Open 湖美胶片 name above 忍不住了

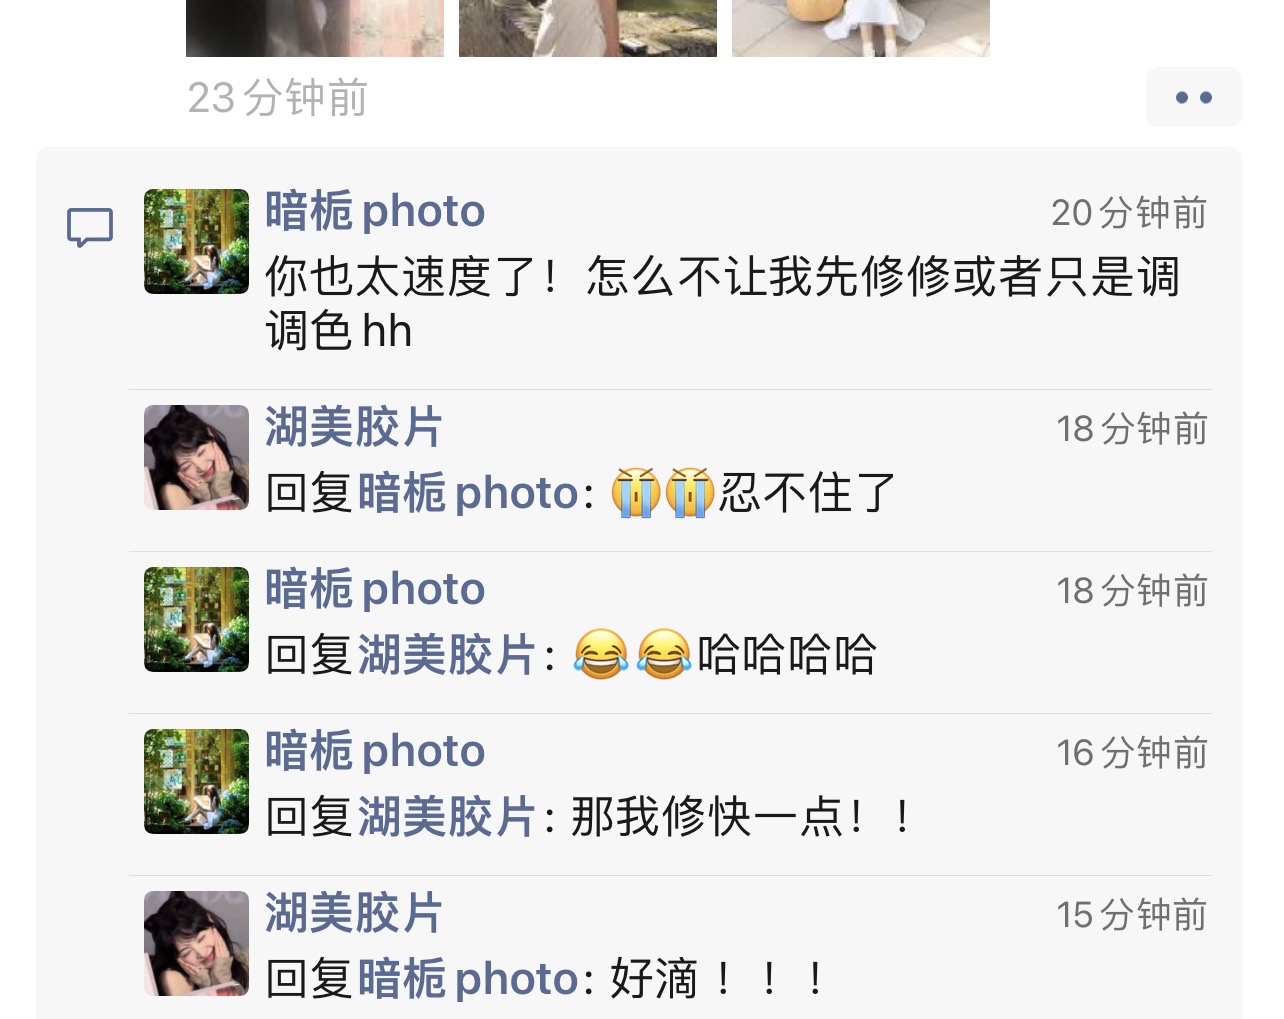click(x=353, y=427)
